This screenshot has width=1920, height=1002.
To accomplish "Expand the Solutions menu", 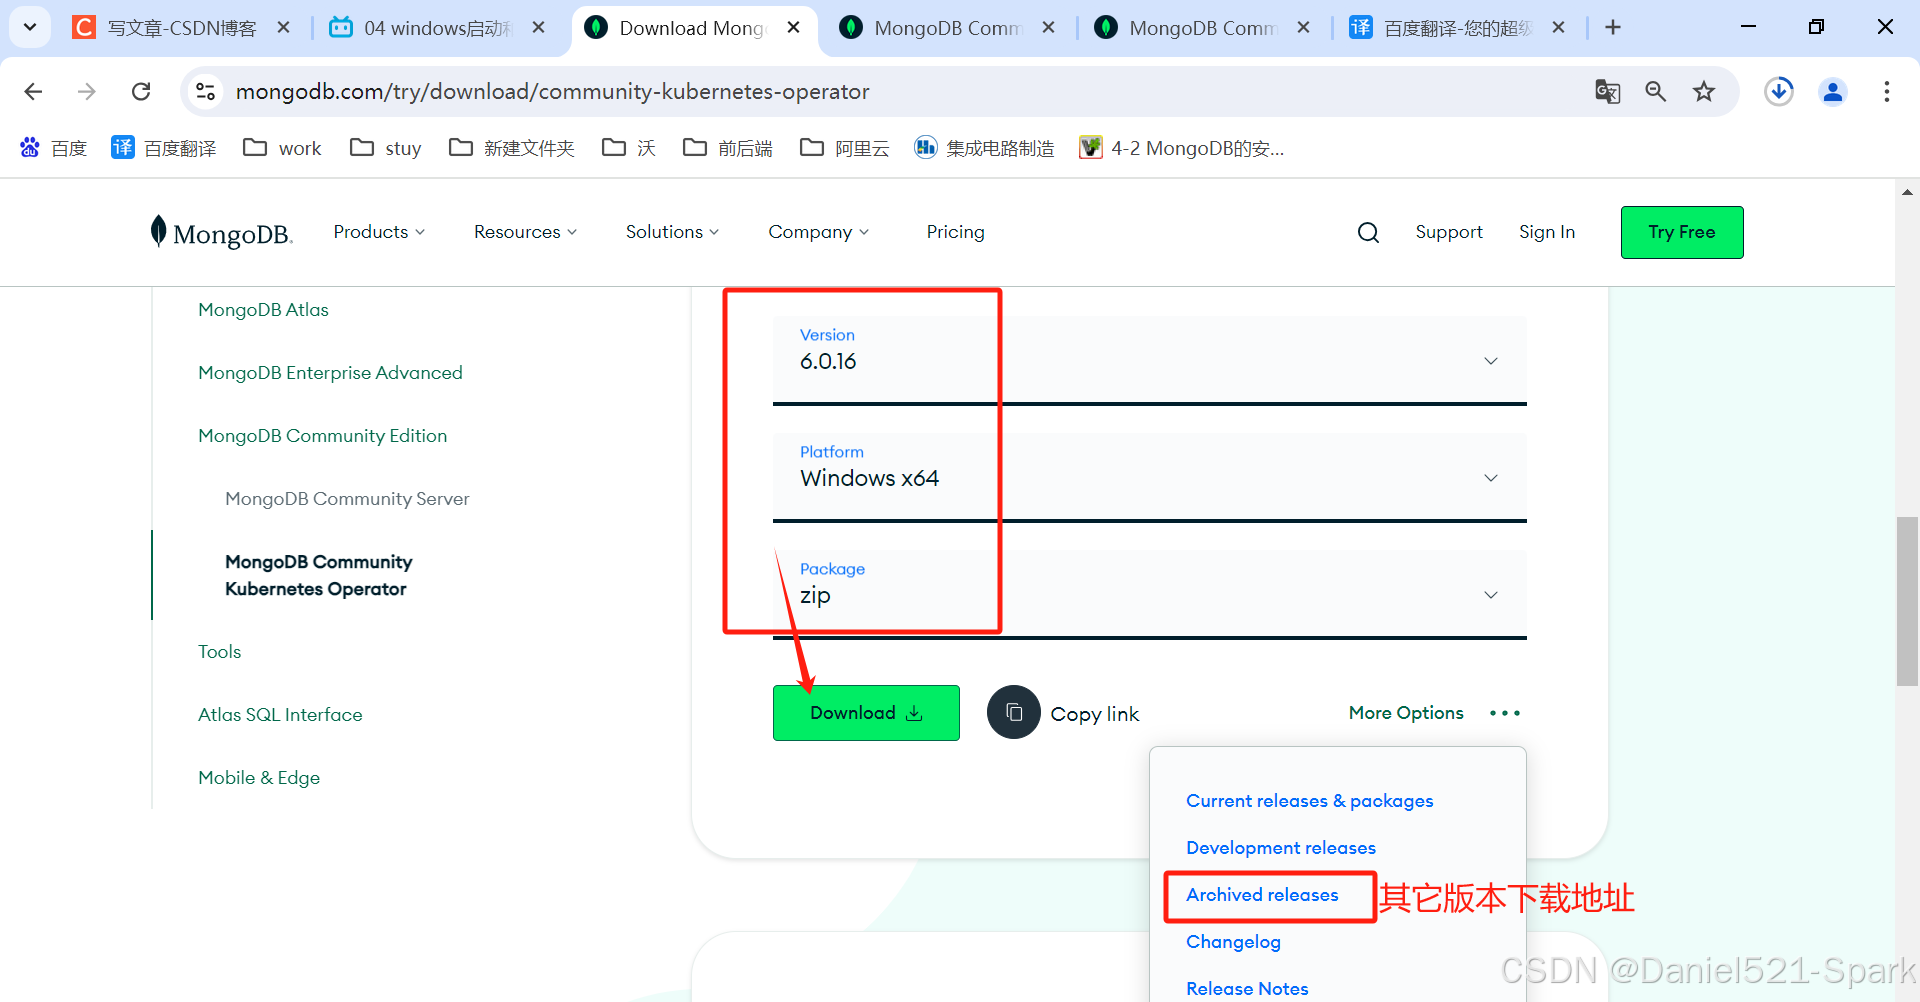I will click(672, 232).
